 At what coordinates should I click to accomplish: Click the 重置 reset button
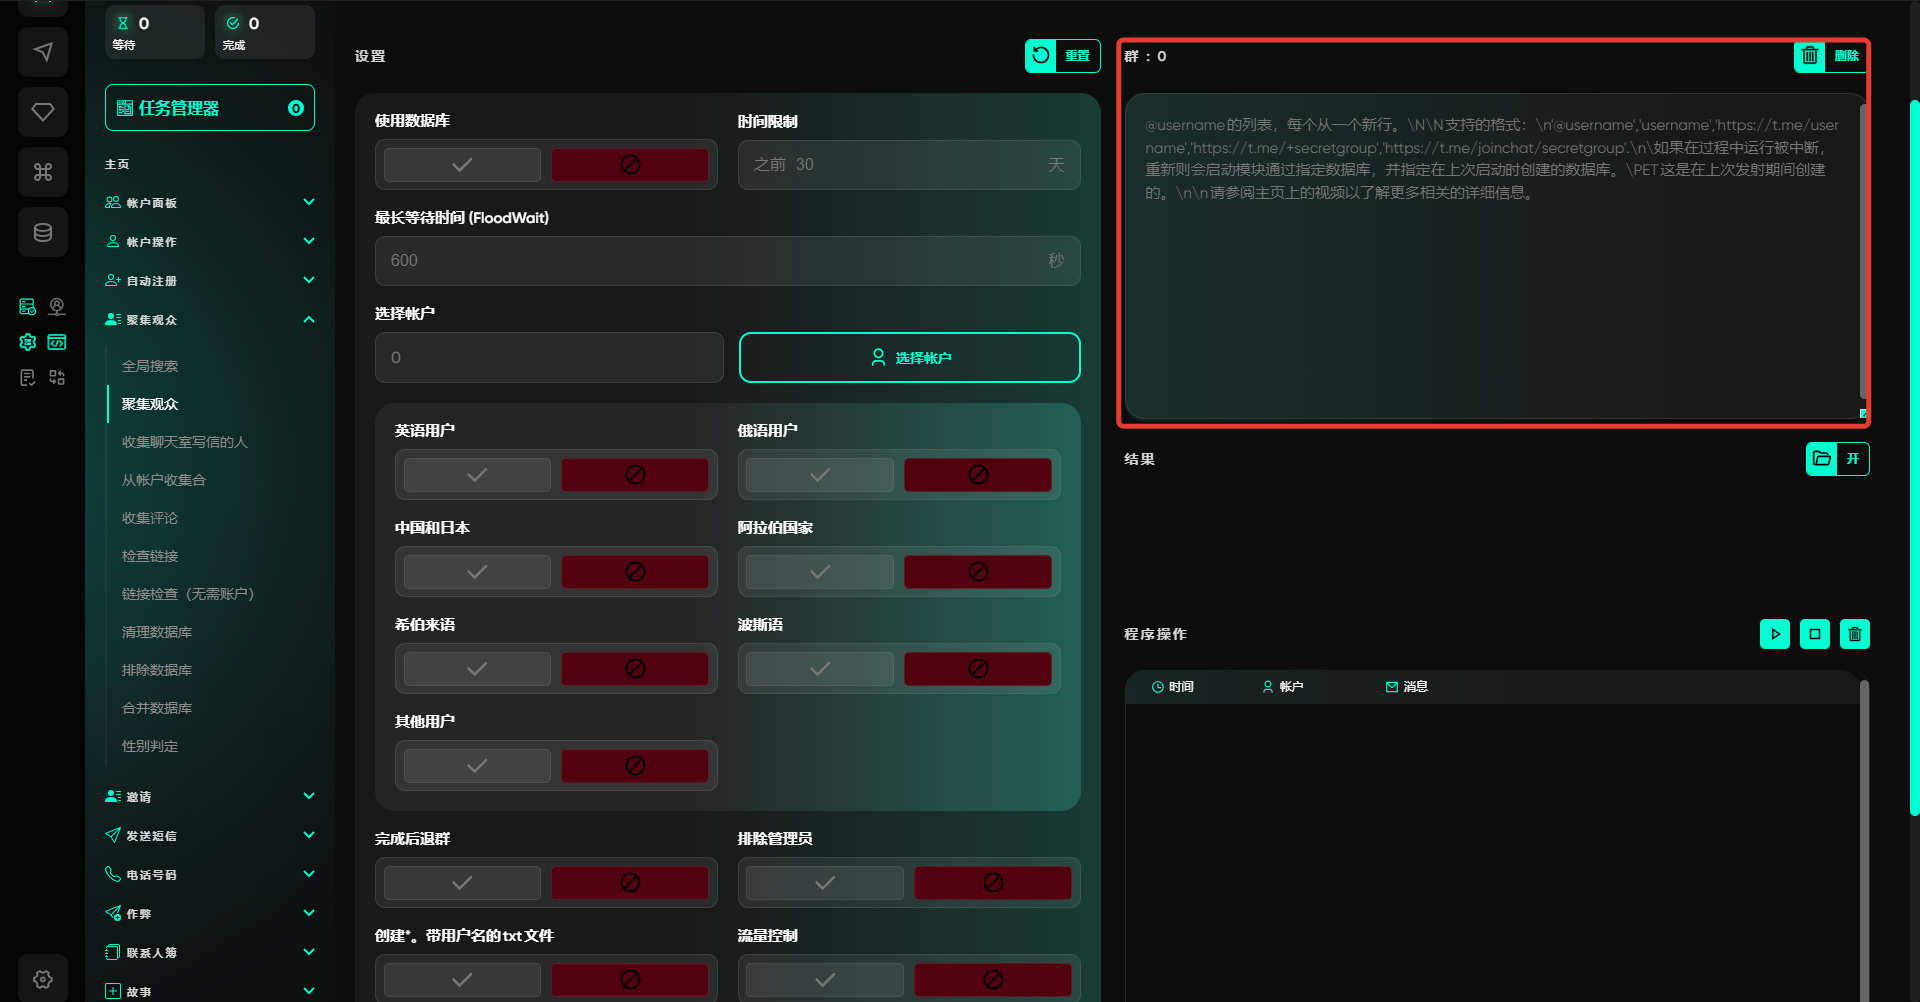[1062, 56]
